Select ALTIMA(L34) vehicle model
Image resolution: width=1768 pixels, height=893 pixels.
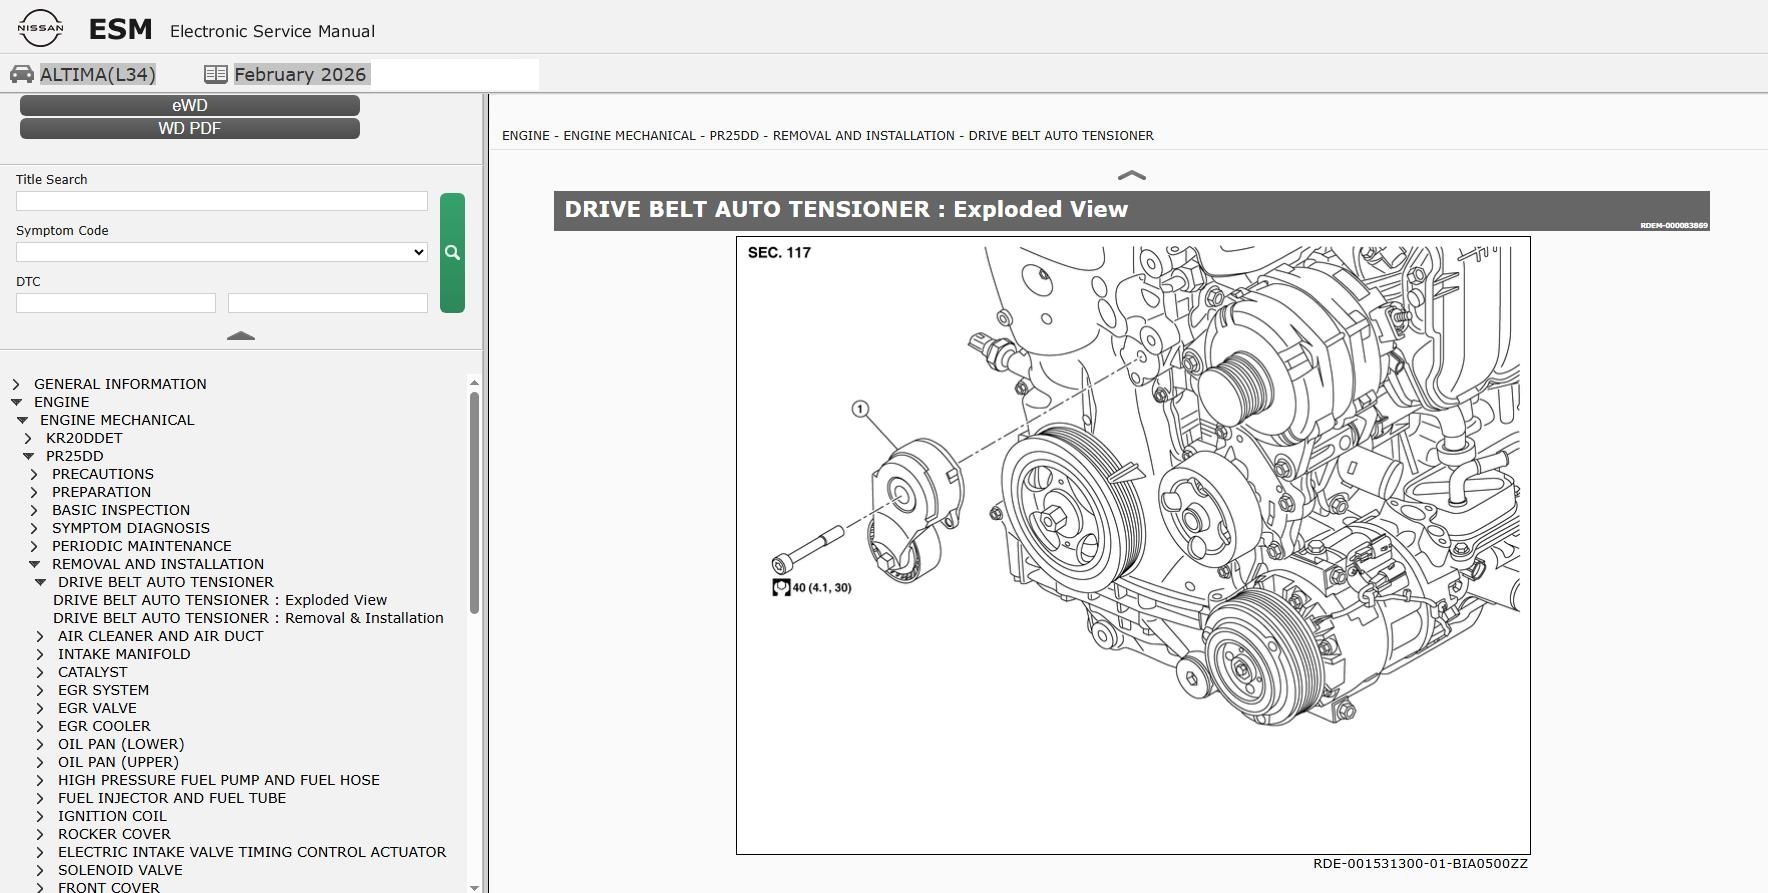98,74
